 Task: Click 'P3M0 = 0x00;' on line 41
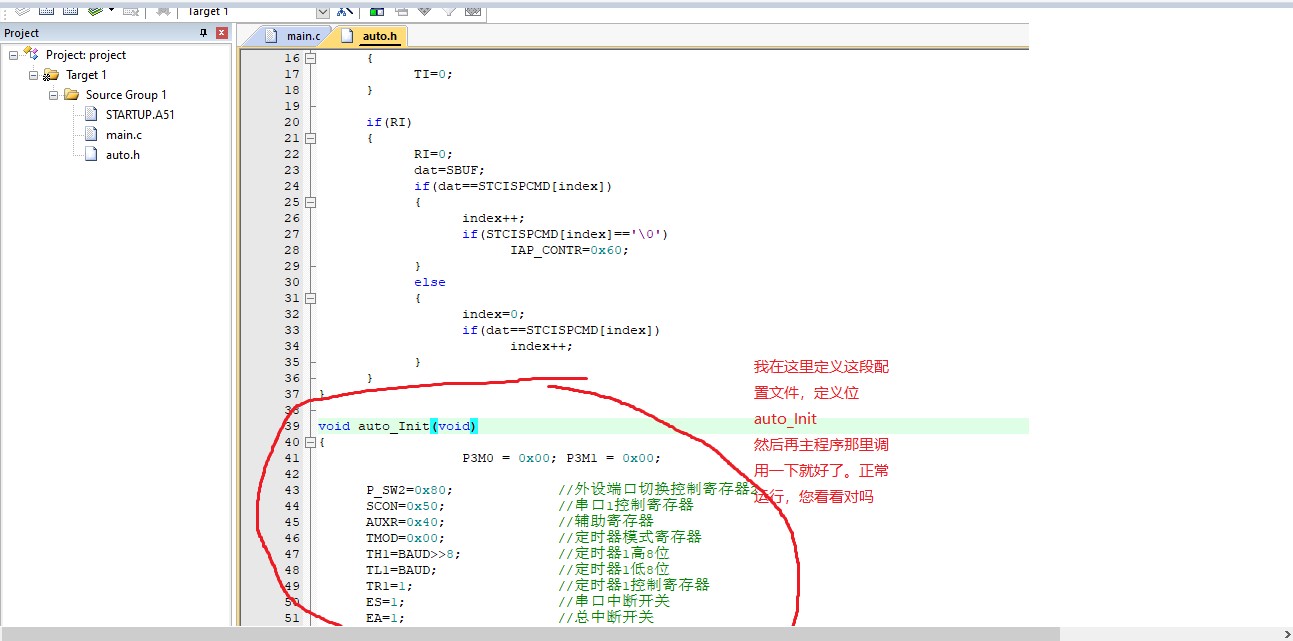[x=510, y=458]
